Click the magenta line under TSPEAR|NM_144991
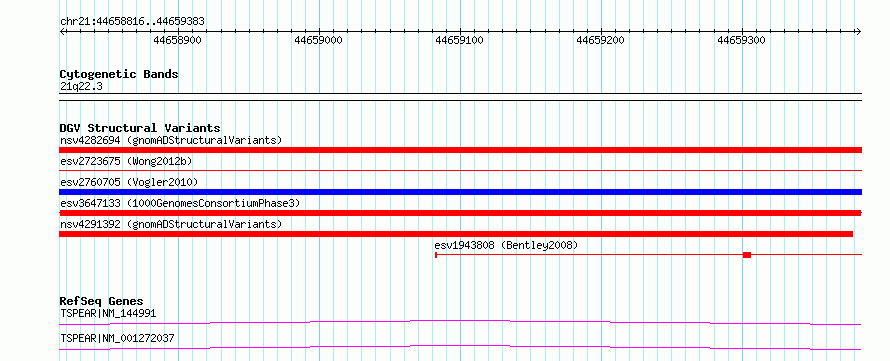This screenshot has width=890, height=361. pos(460,322)
